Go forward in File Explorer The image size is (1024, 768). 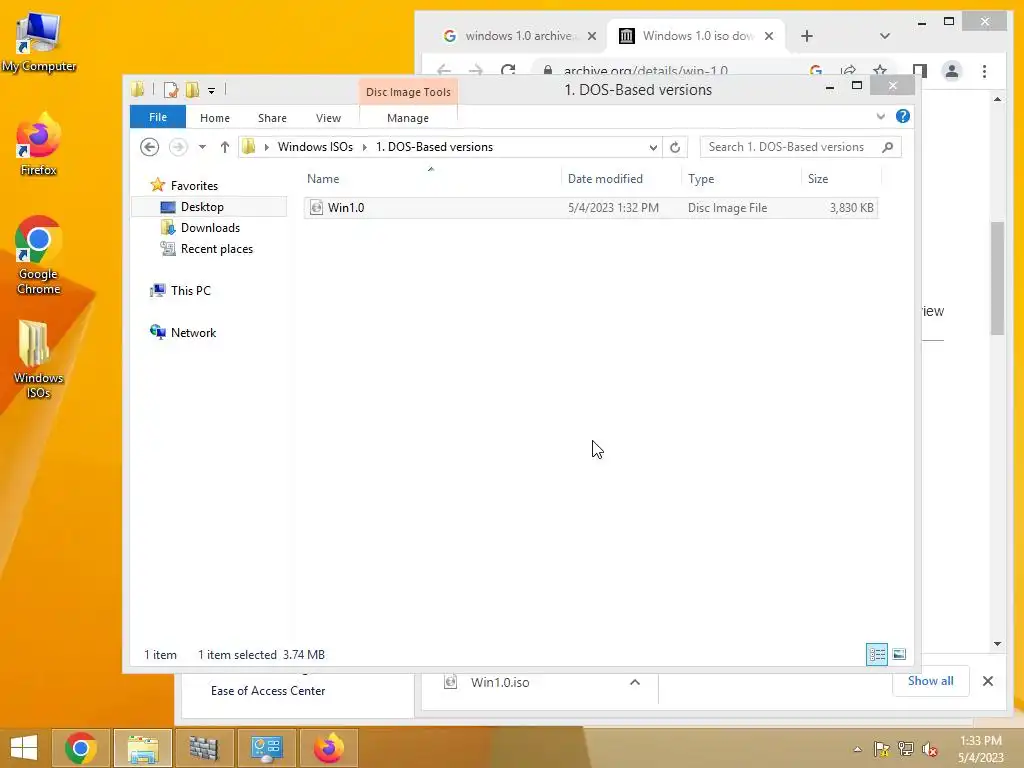[178, 147]
